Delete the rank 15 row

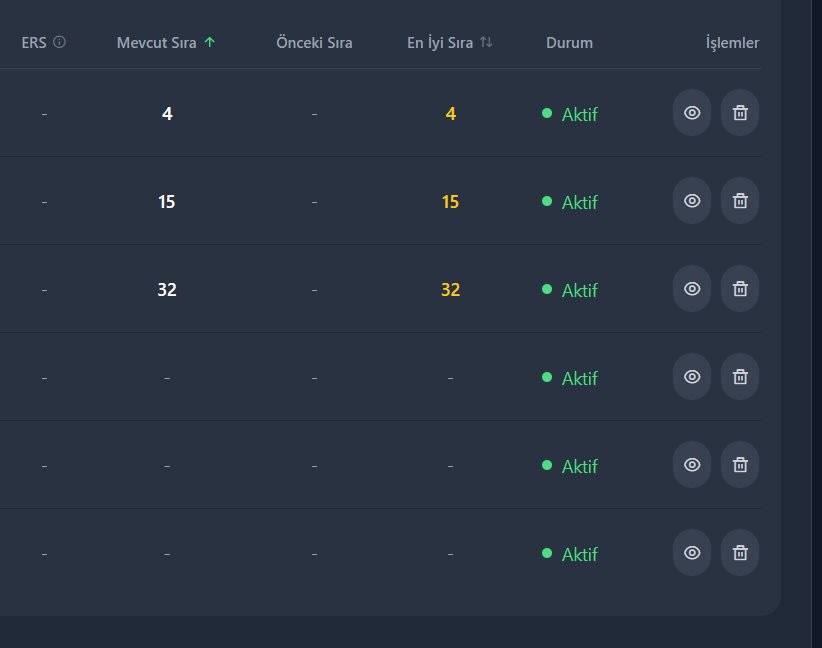click(740, 201)
